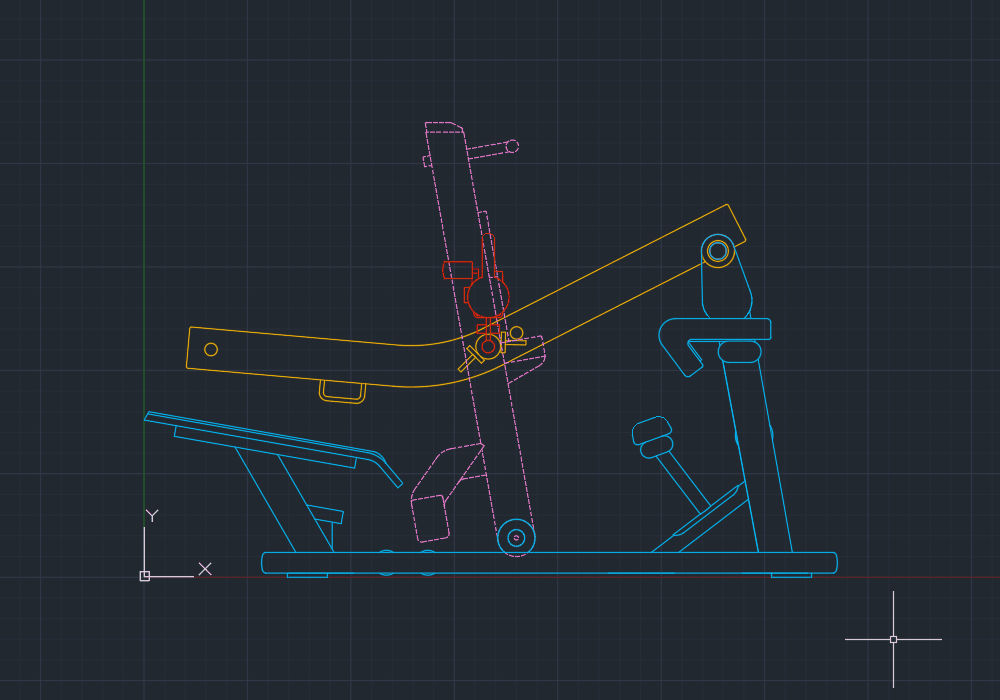
Task: Click the crosshair pickbox square
Action: (x=891, y=637)
